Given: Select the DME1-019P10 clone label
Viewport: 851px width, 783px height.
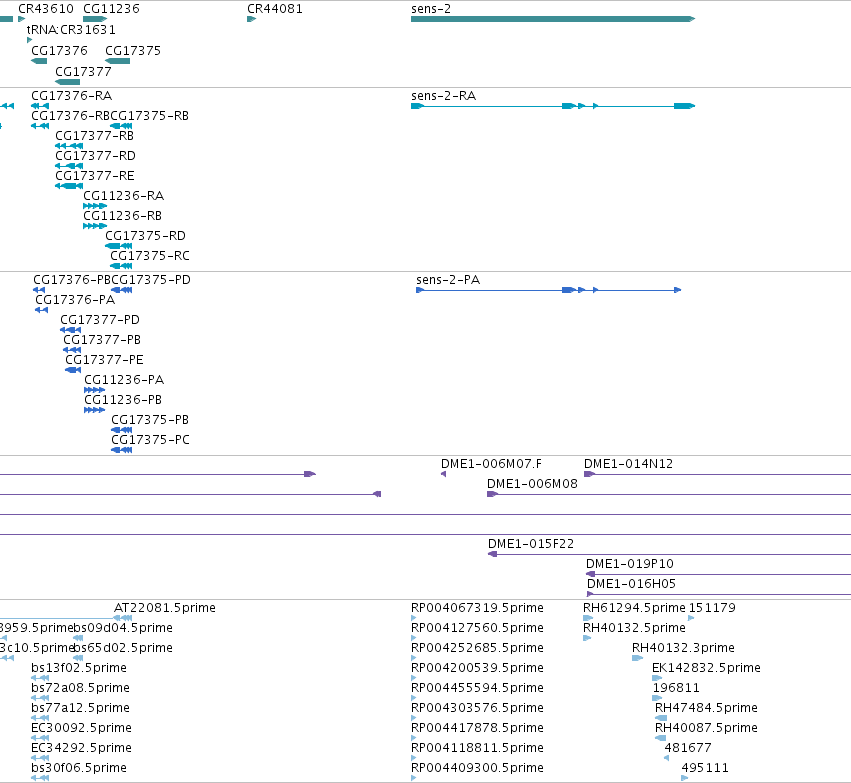Looking at the screenshot, I should 630,564.
